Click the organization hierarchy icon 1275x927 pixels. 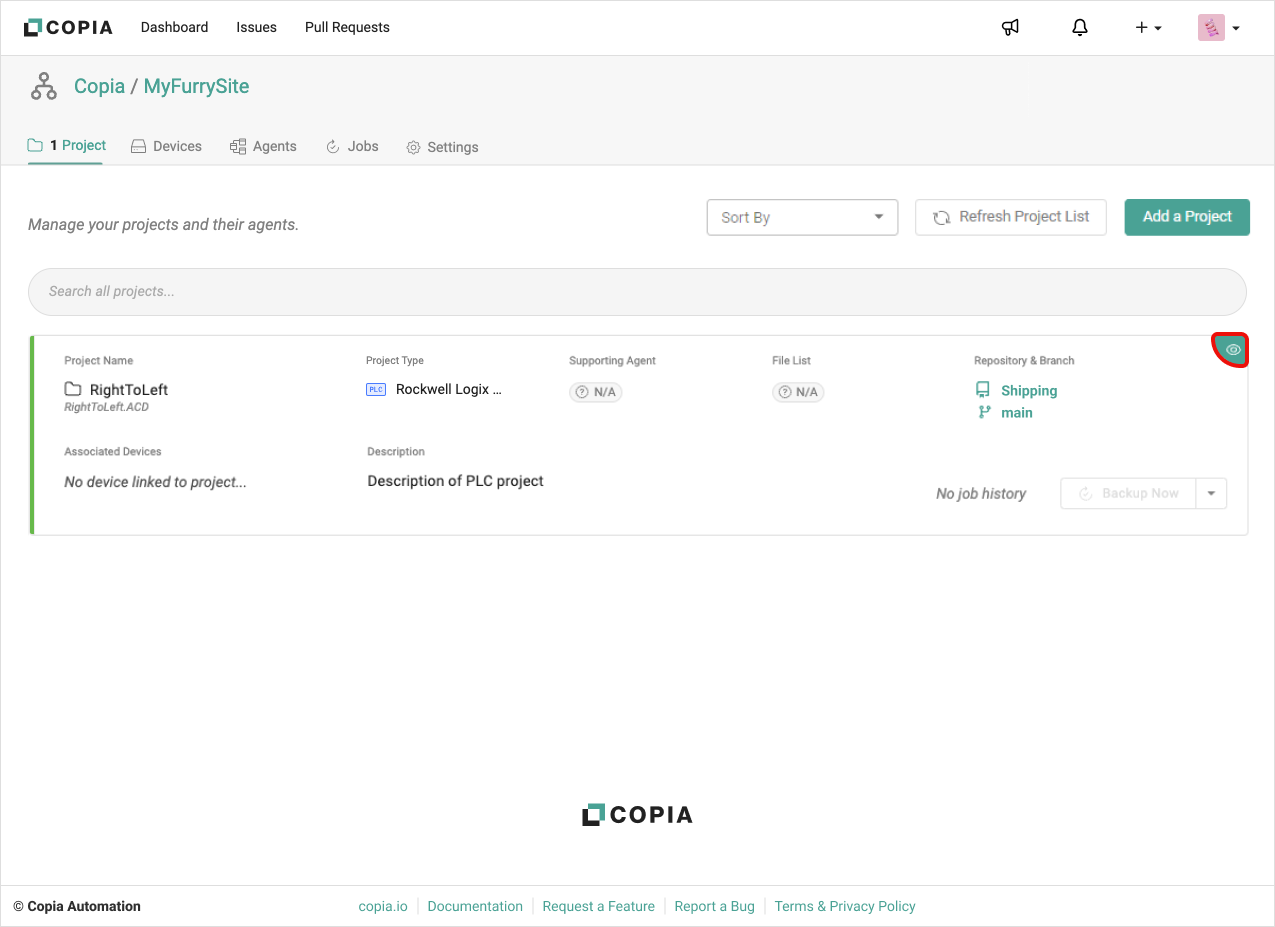(x=44, y=87)
